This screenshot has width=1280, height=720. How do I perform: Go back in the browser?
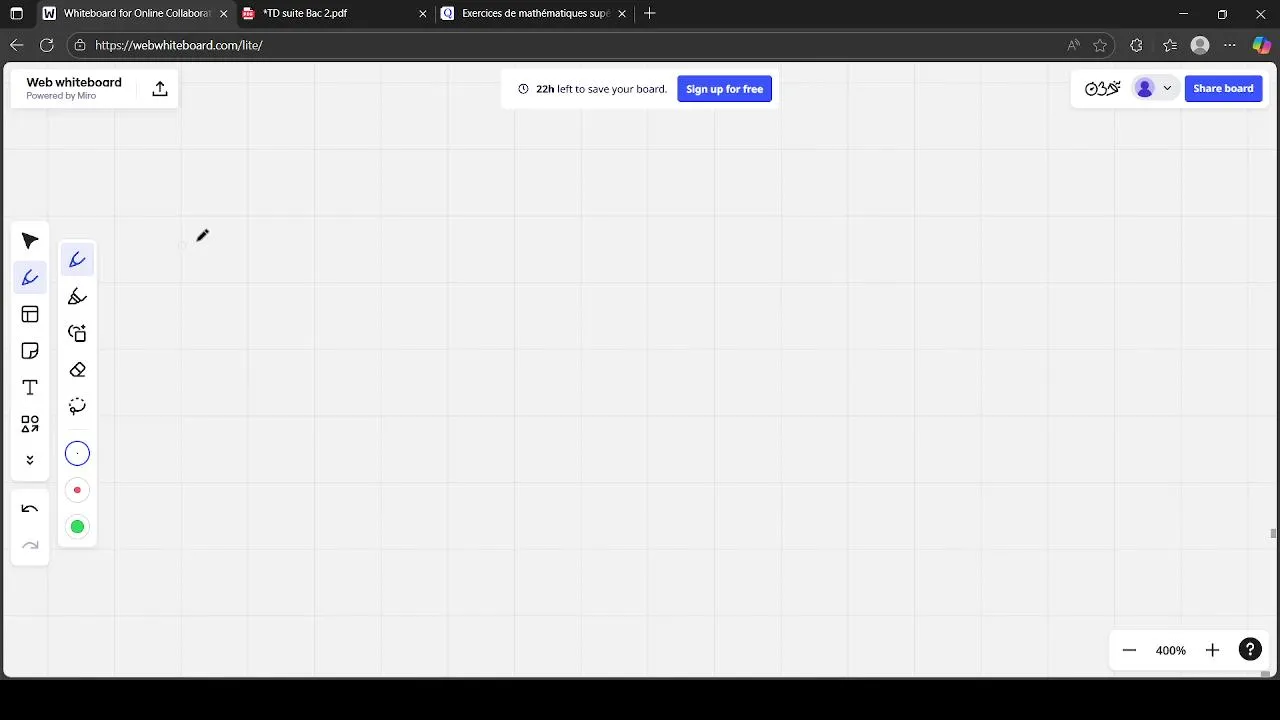pos(16,45)
